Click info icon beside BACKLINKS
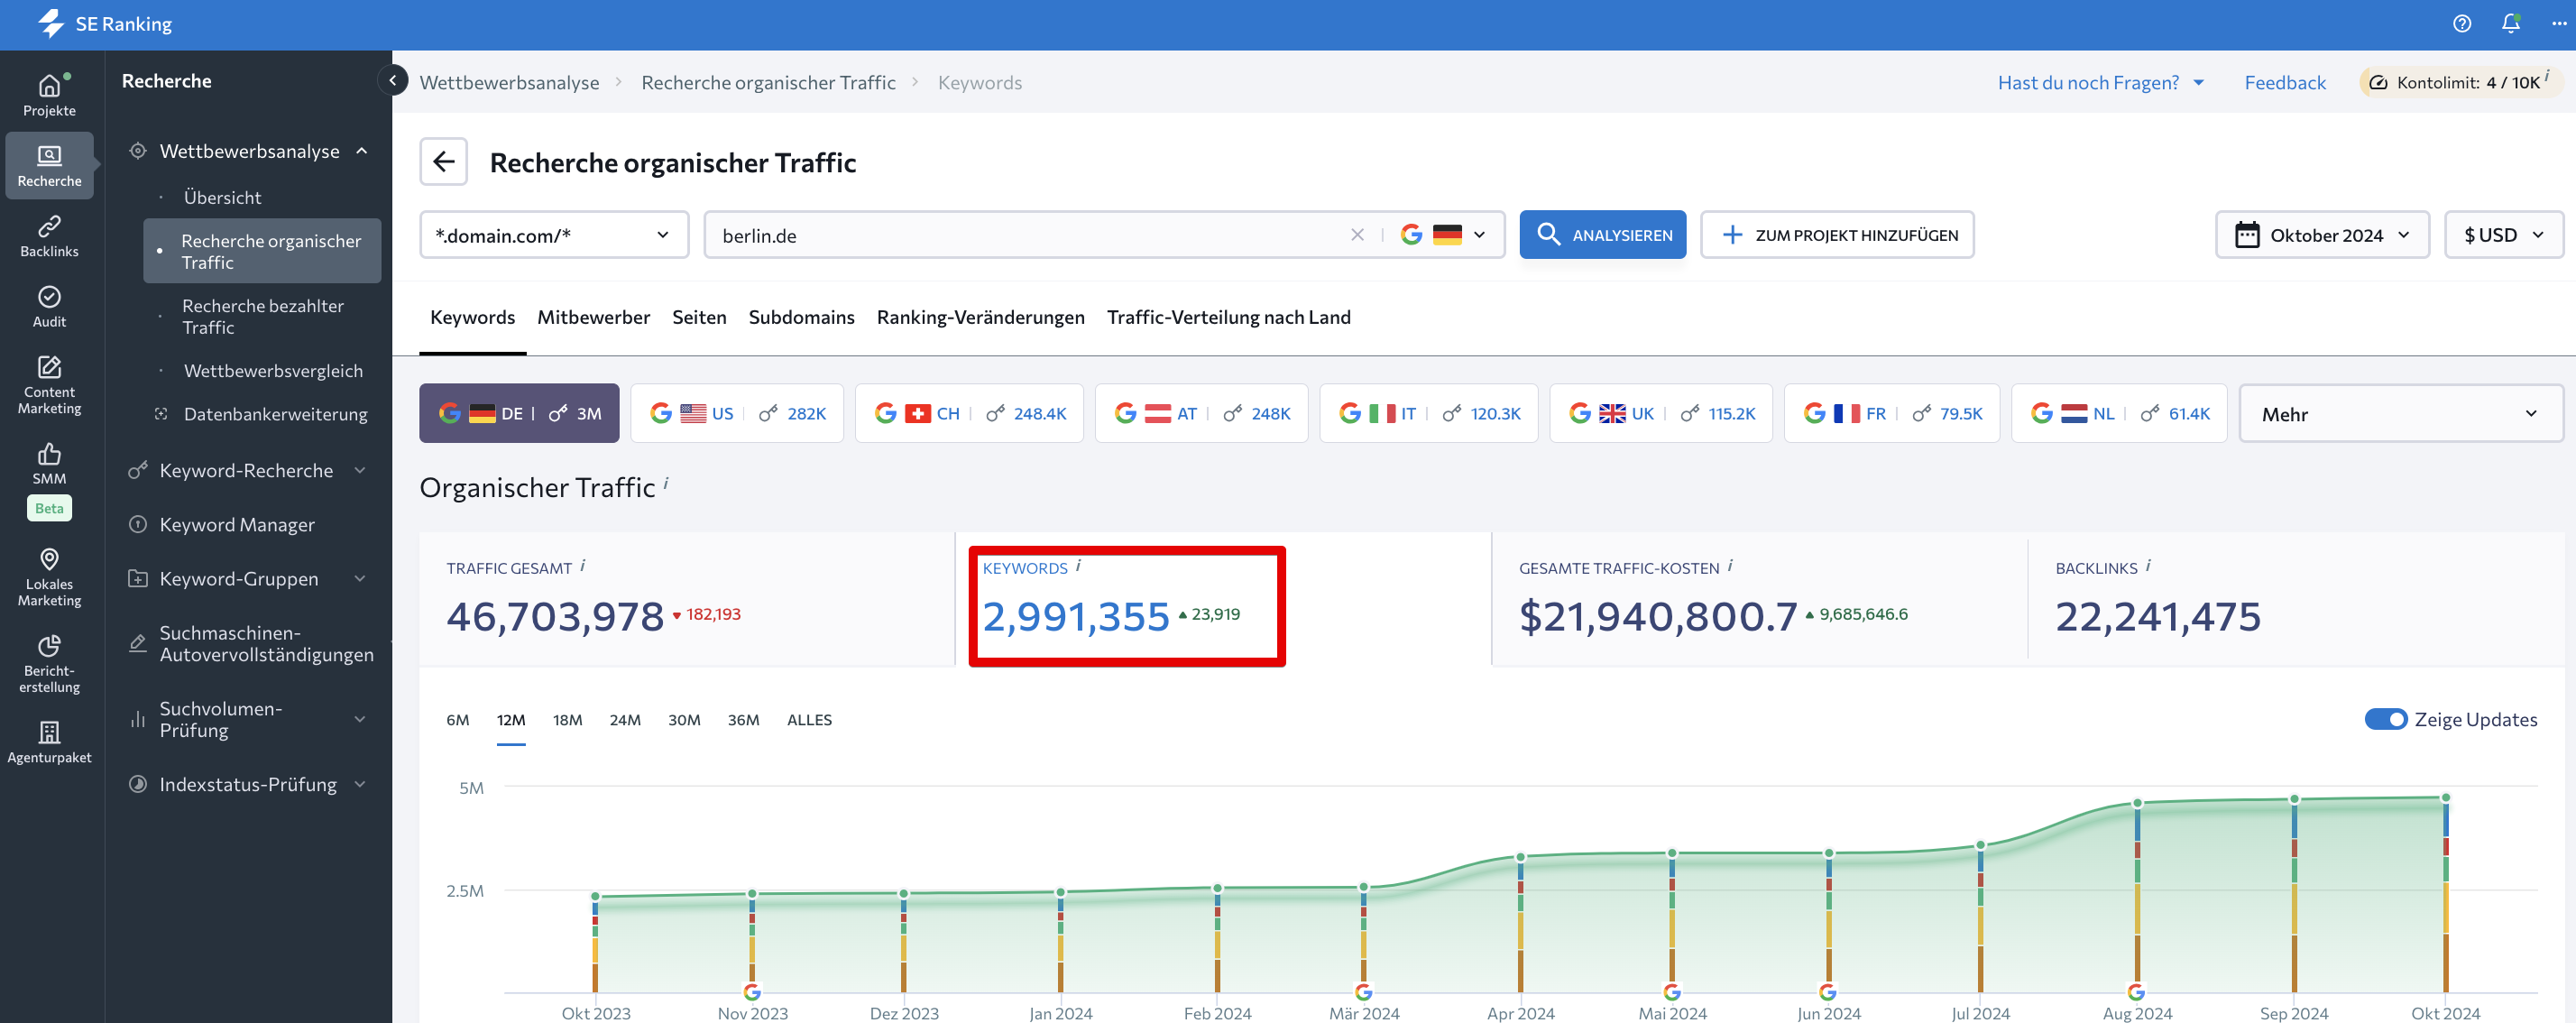This screenshot has height=1023, width=2576. (x=2148, y=565)
